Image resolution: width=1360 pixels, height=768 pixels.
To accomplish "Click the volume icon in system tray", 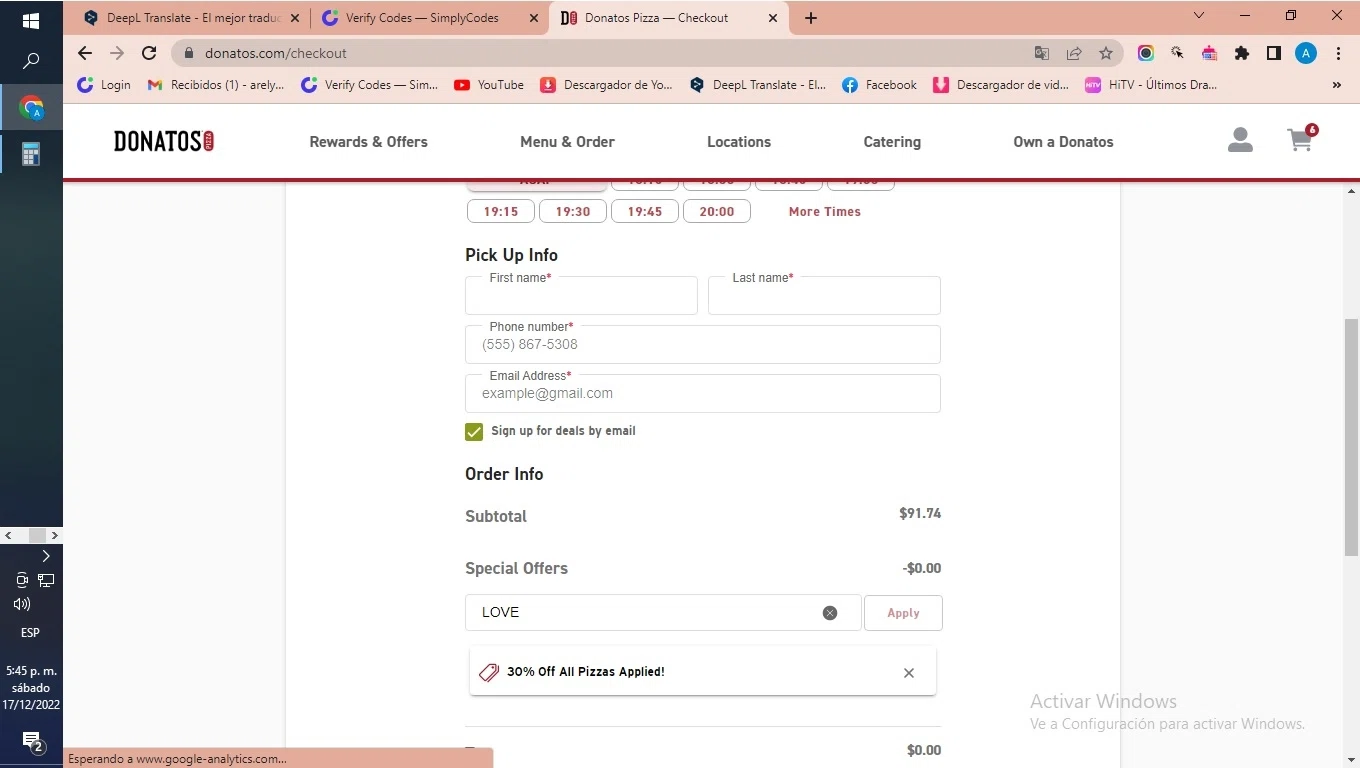I will 22,604.
